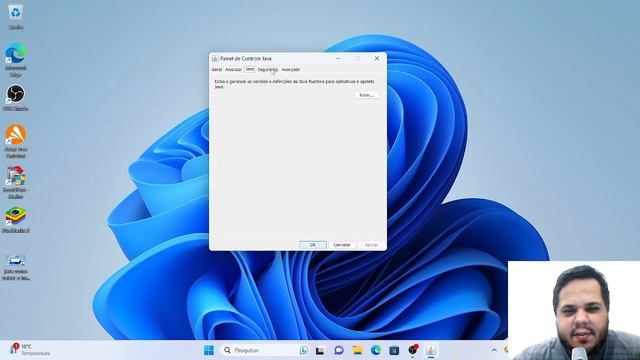This screenshot has width=640, height=360.
Task: Open Microsoft Edge on the taskbar
Action: (376, 350)
